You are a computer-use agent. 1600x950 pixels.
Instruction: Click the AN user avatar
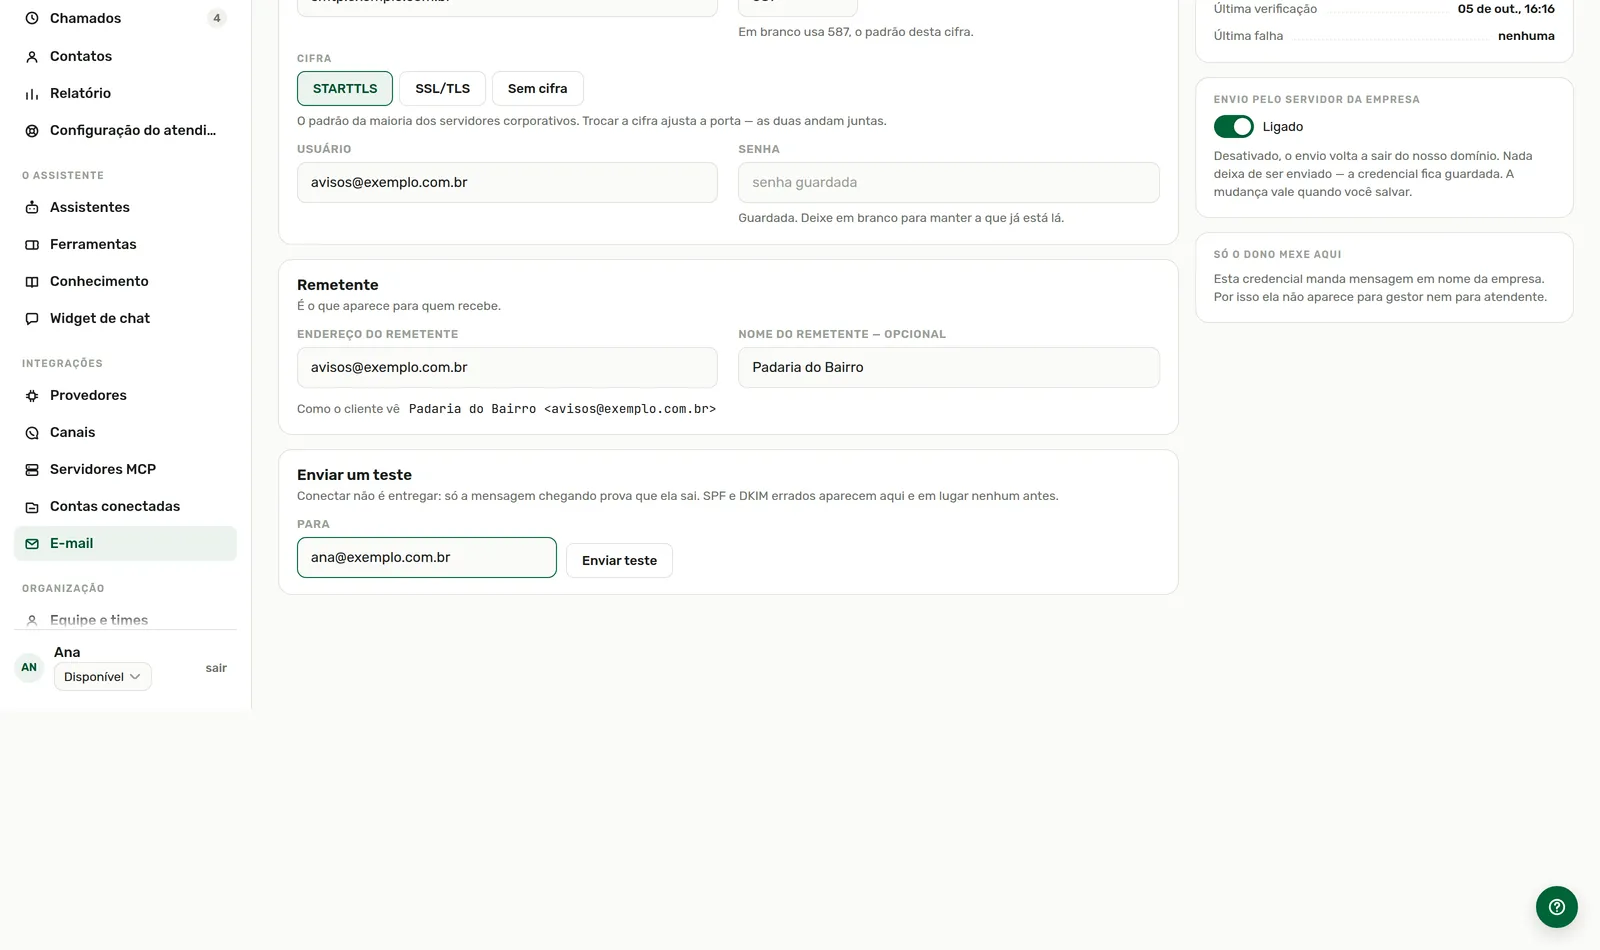point(29,667)
